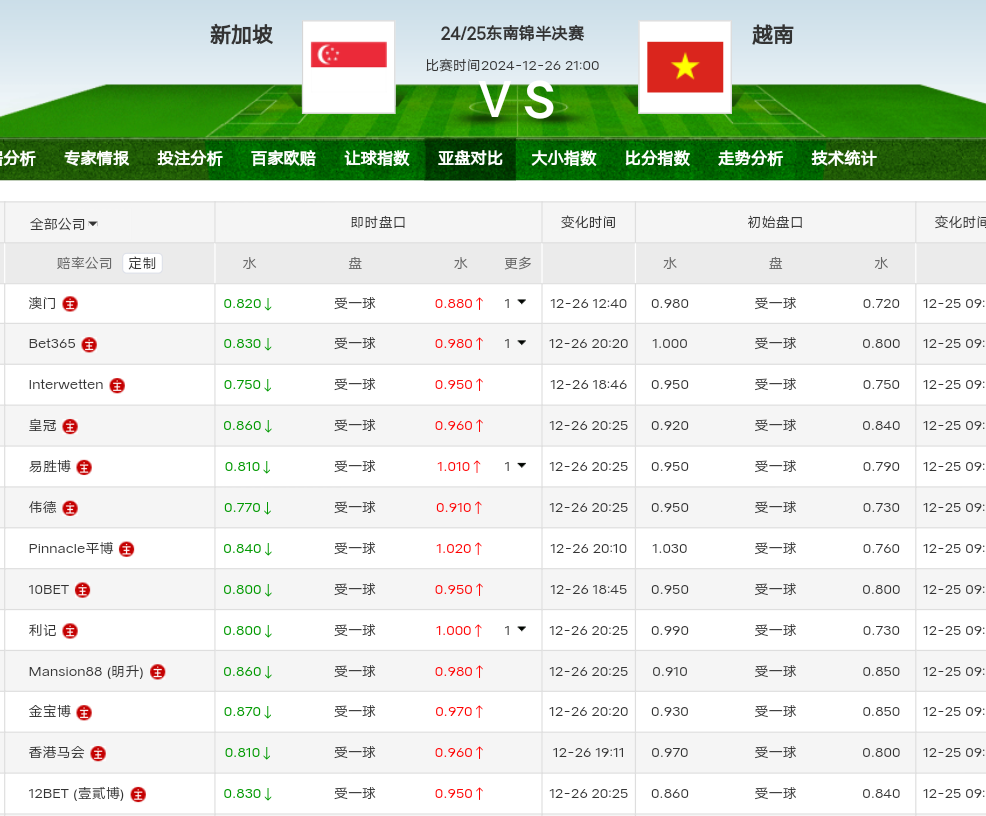Screen dimensions: 986x816
Task: Open the Bet365 company link
Action: pyautogui.click(x=52, y=344)
